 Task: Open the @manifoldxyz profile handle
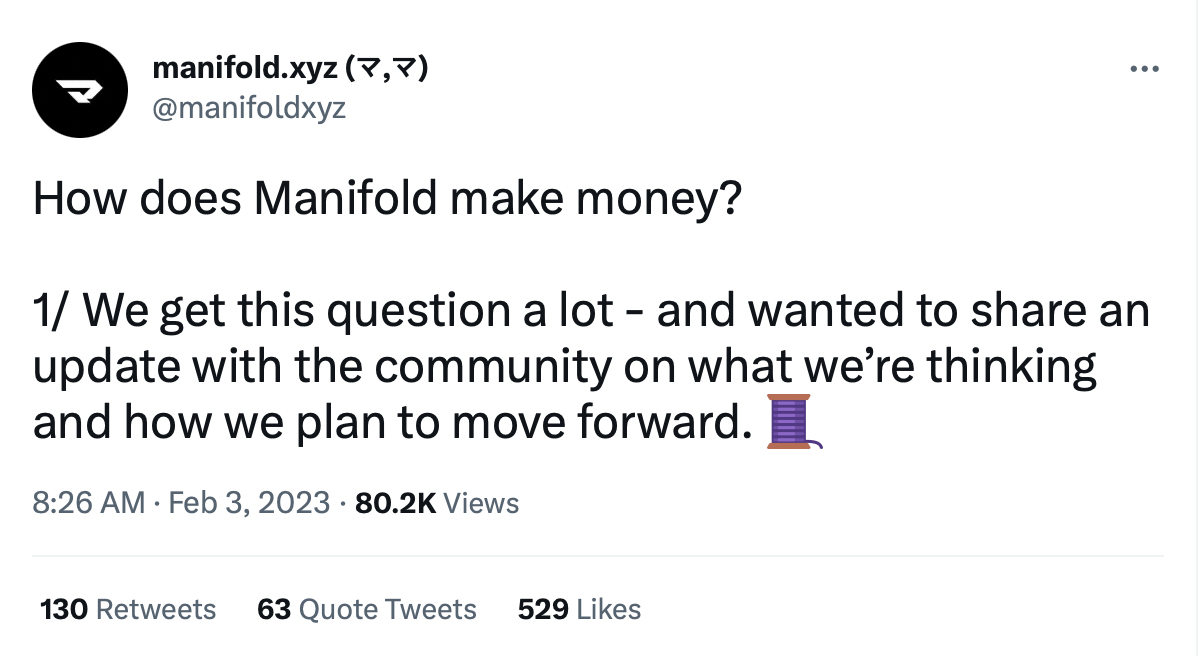pyautogui.click(x=250, y=108)
